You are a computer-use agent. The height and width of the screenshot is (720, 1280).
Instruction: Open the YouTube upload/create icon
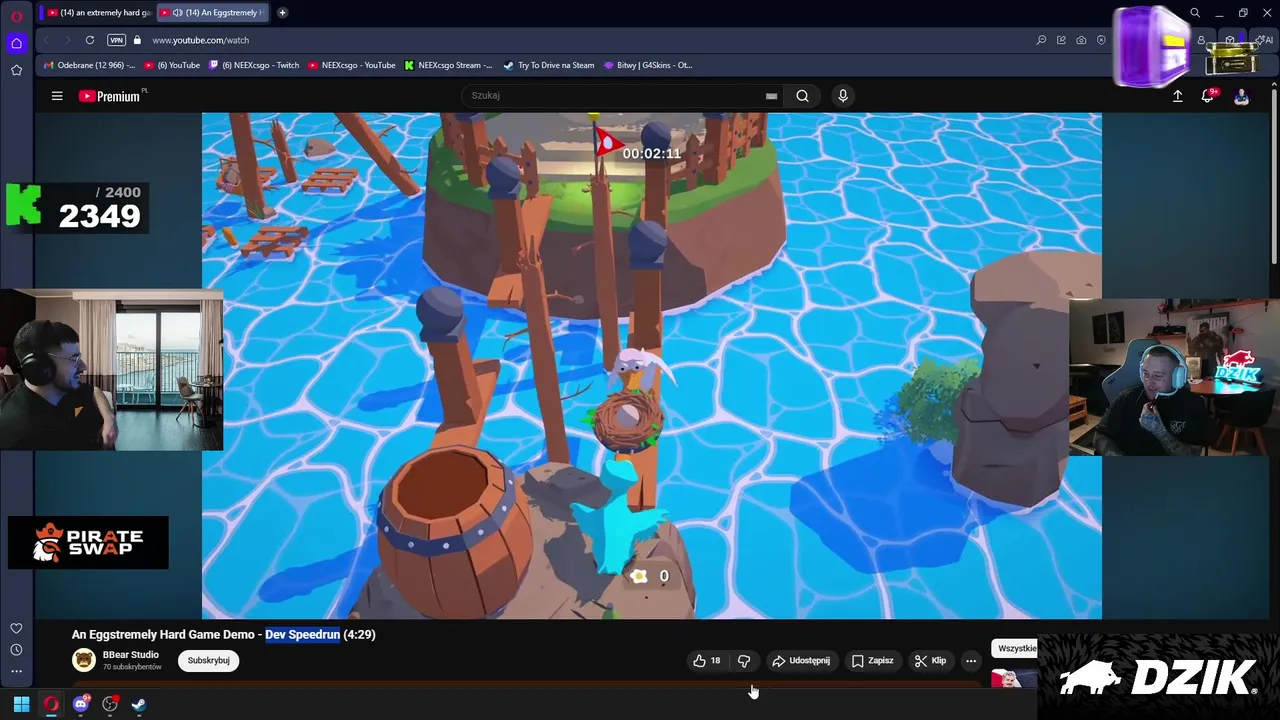[1177, 96]
